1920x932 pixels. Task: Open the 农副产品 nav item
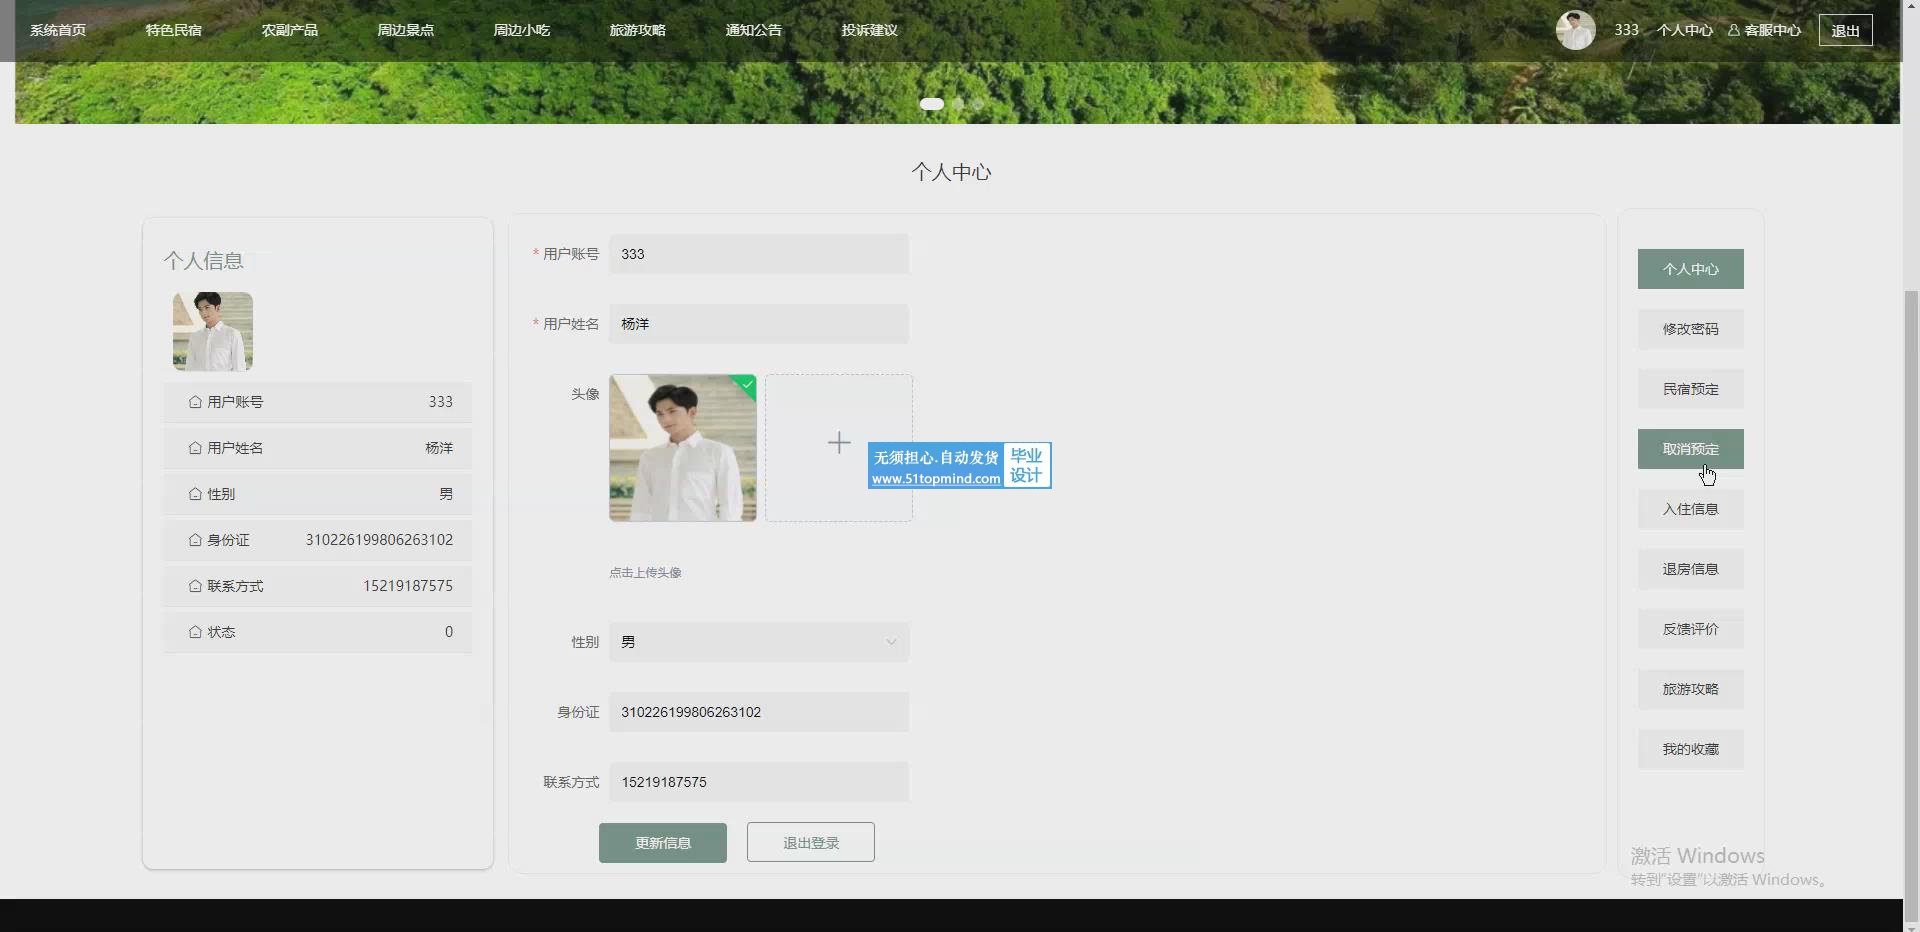pos(290,30)
